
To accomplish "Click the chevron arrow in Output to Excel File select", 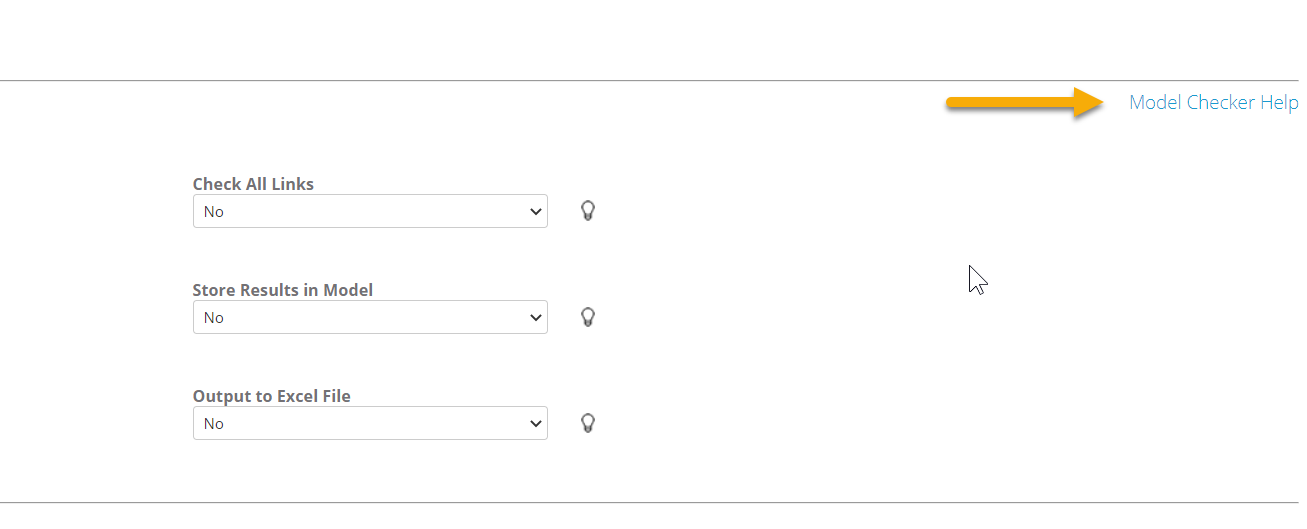I will [535, 423].
